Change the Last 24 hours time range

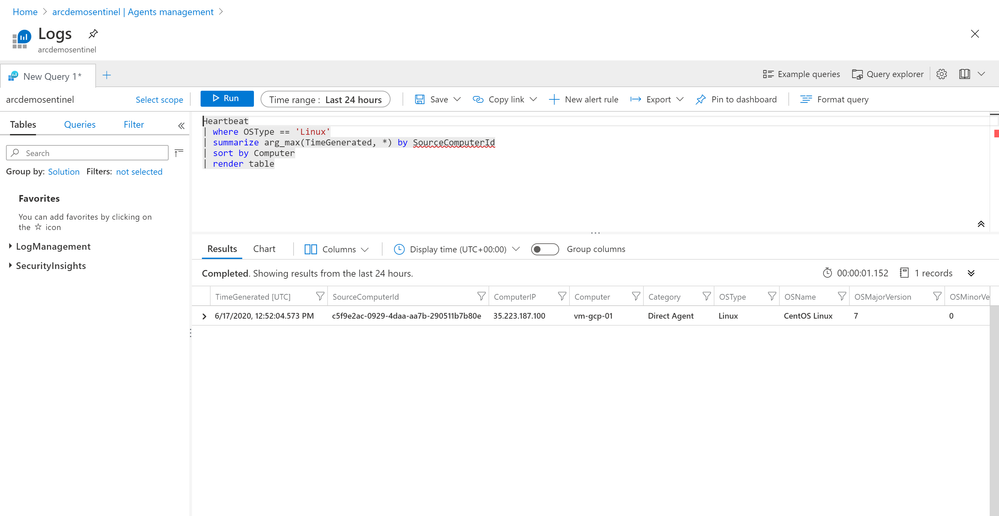(326, 99)
